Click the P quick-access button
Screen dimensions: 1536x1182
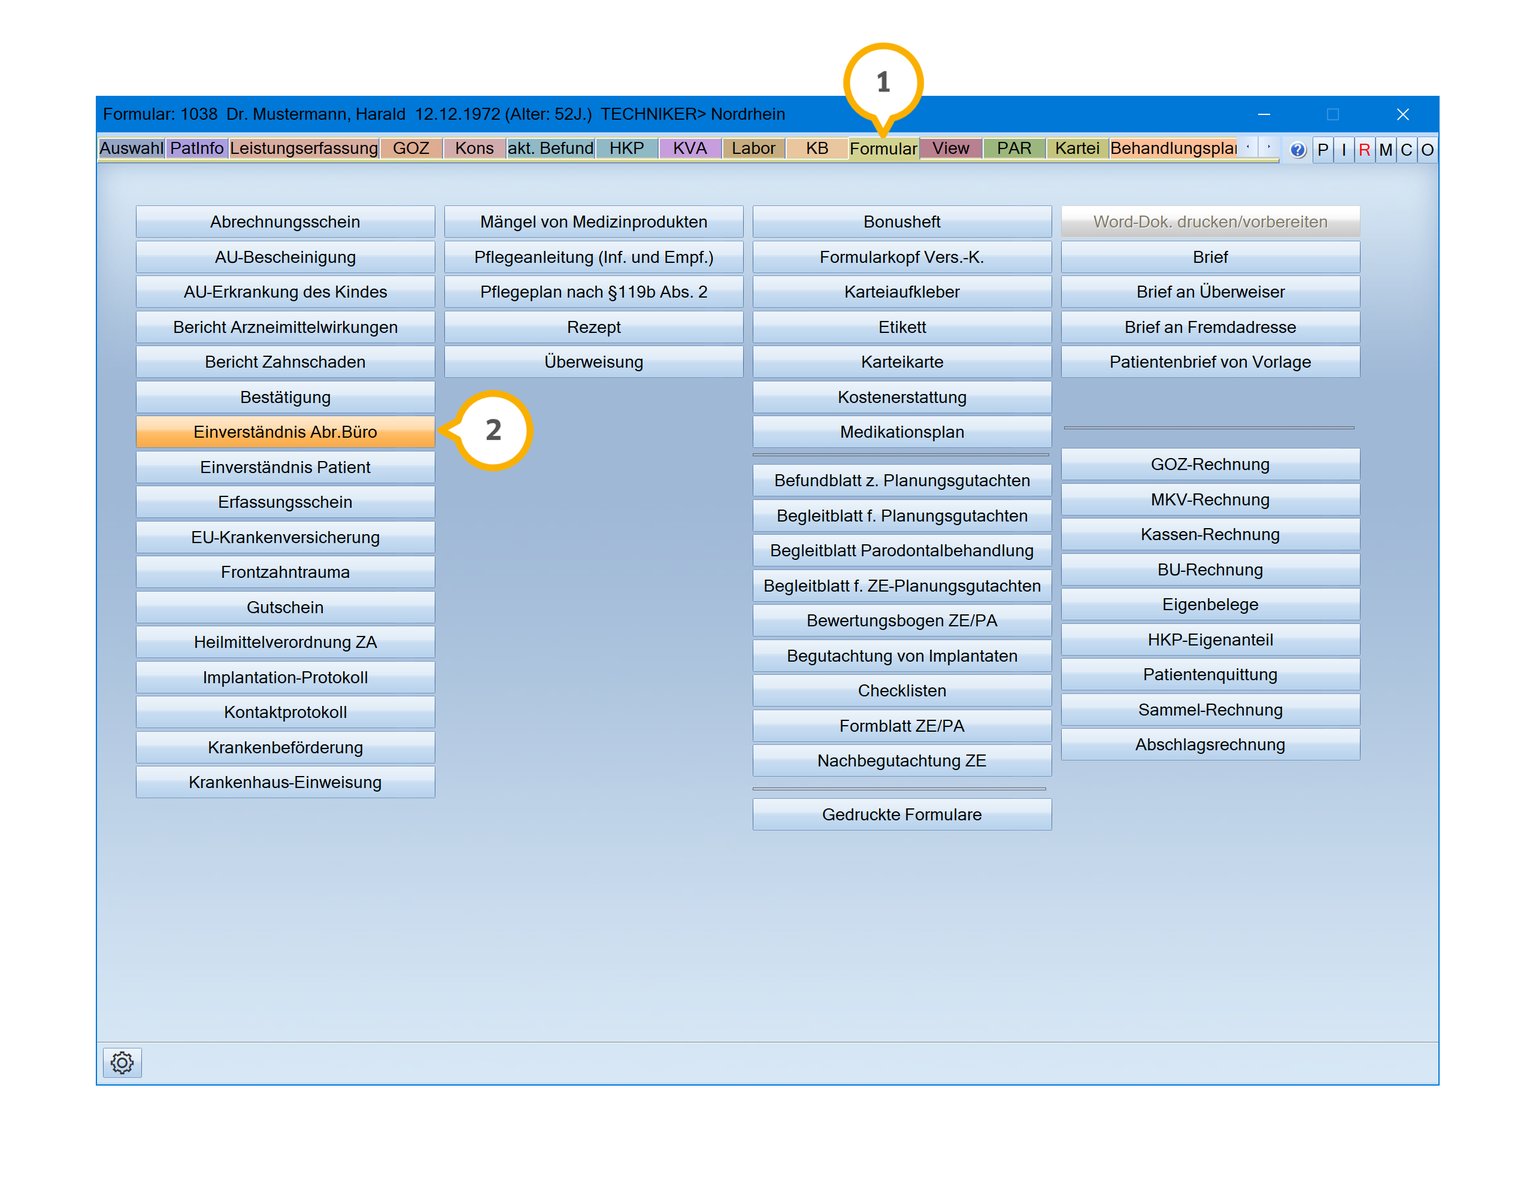click(1323, 150)
